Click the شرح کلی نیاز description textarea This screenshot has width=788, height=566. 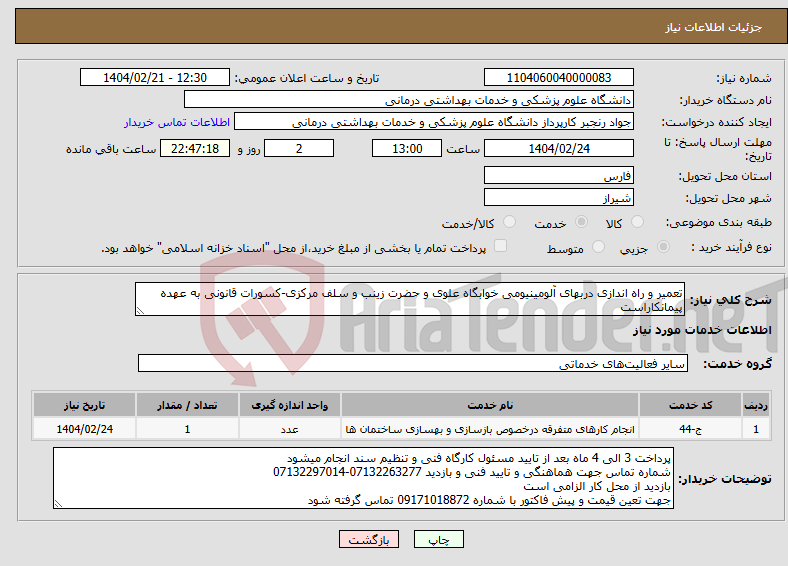tap(410, 299)
